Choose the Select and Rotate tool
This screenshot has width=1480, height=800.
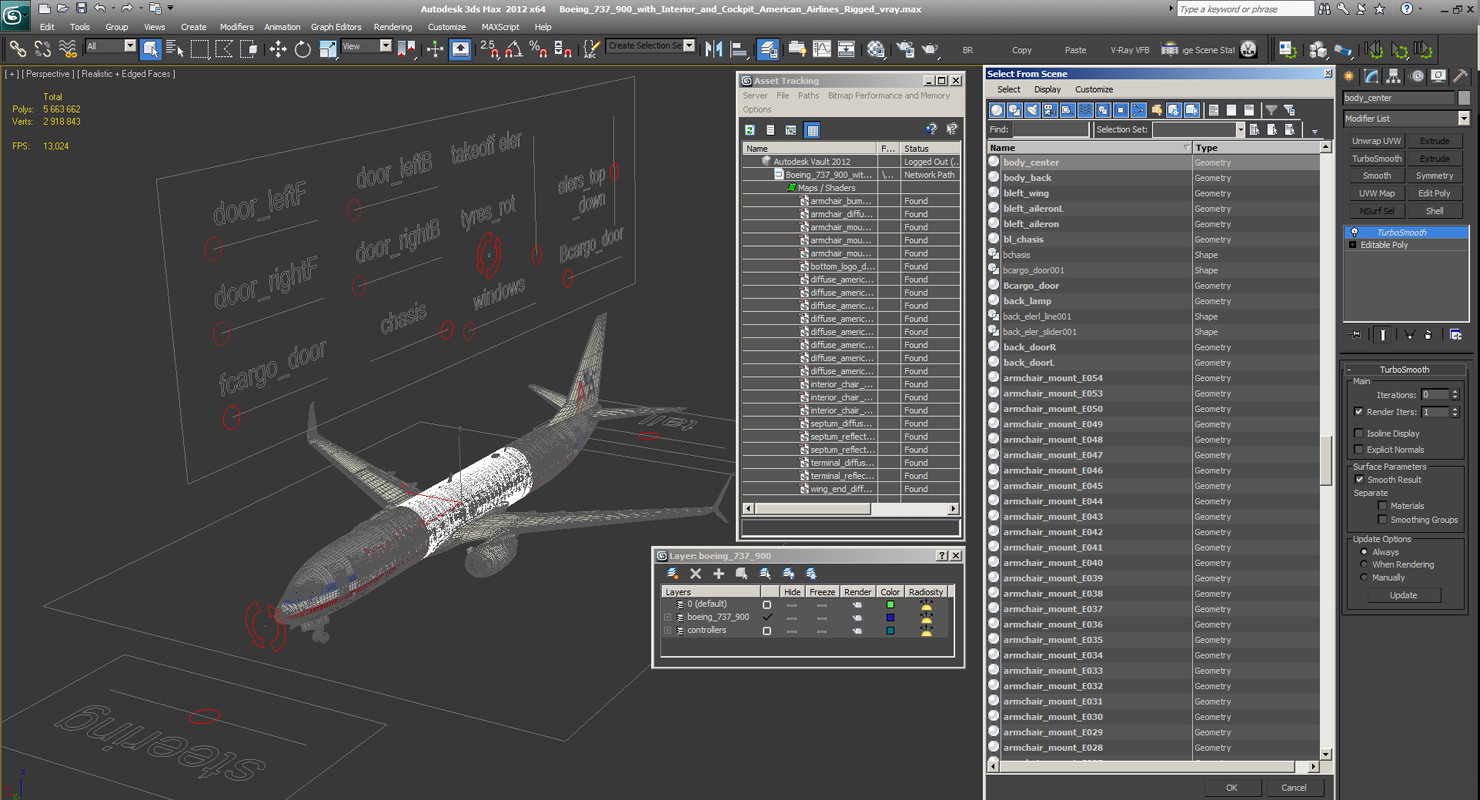pos(302,48)
